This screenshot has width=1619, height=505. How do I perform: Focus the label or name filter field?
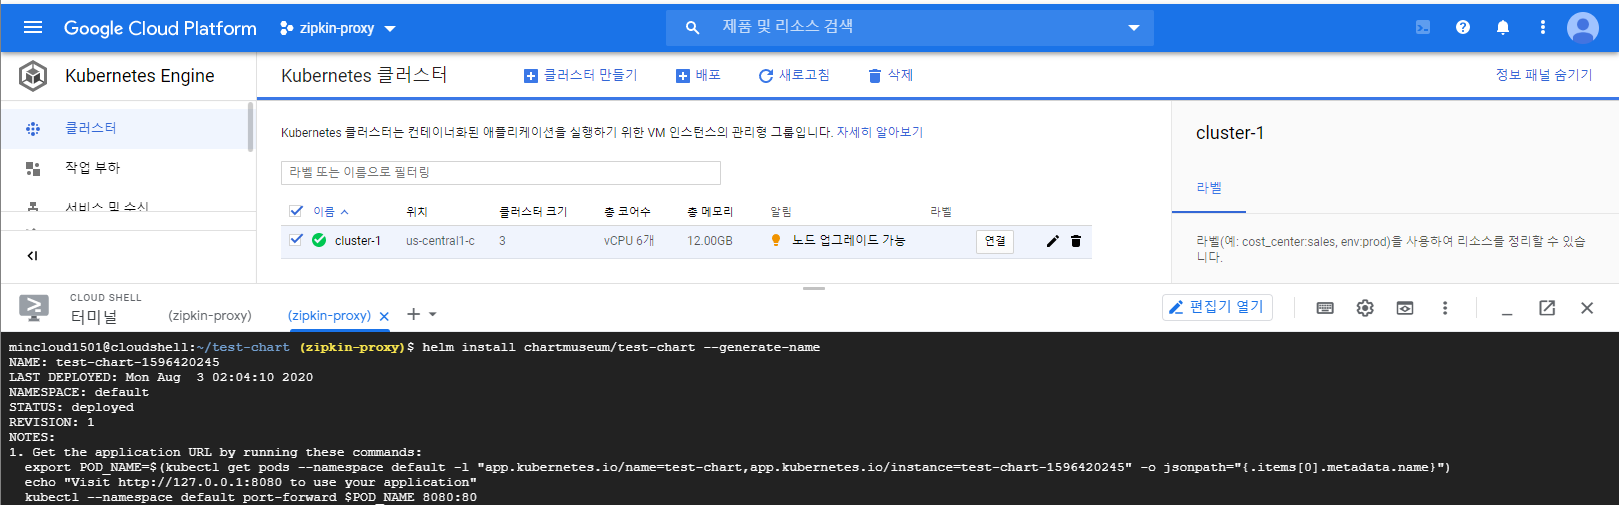tap(500, 172)
